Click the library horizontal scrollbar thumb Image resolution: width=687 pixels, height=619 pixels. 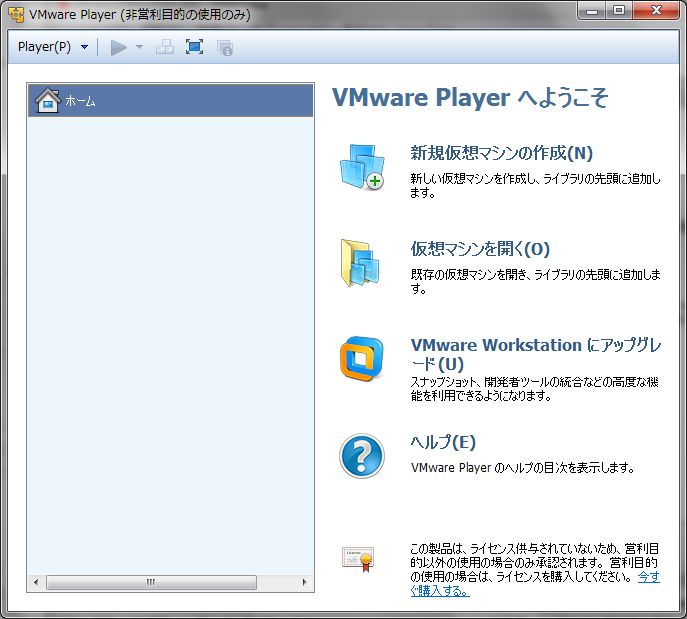coord(151,582)
